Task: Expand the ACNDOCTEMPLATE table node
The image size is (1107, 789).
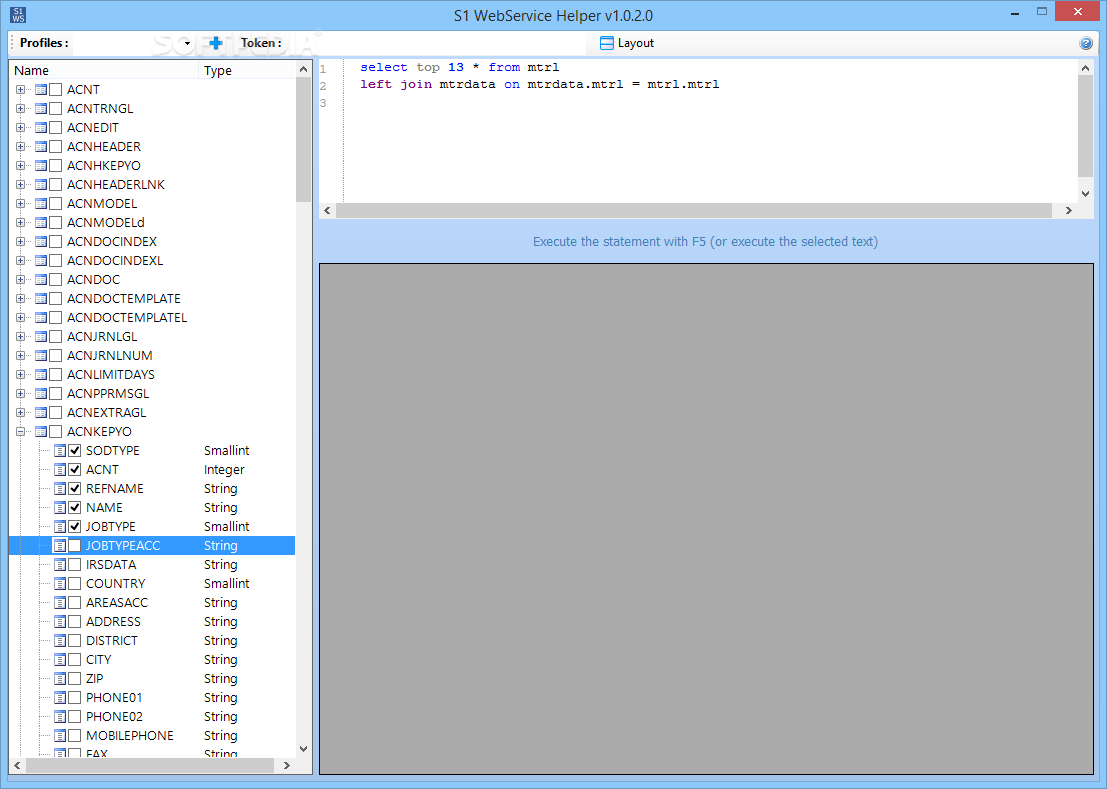Action: pos(20,299)
